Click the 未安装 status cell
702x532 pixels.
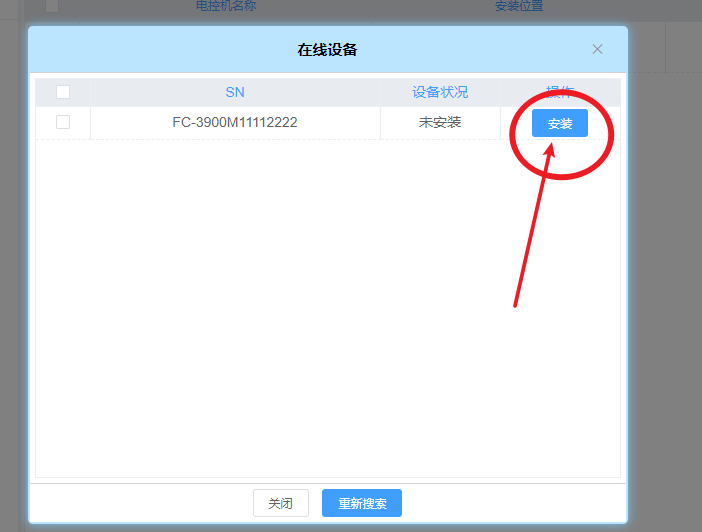[440, 122]
